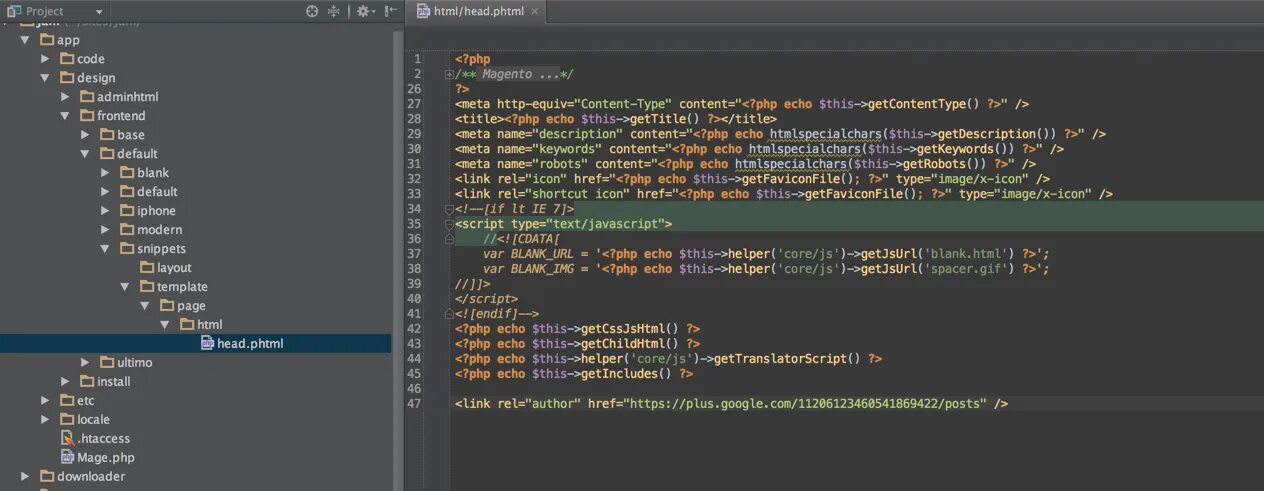The height and width of the screenshot is (491, 1264).
Task: Expand folded Magento comment on line 2
Action: click(449, 74)
